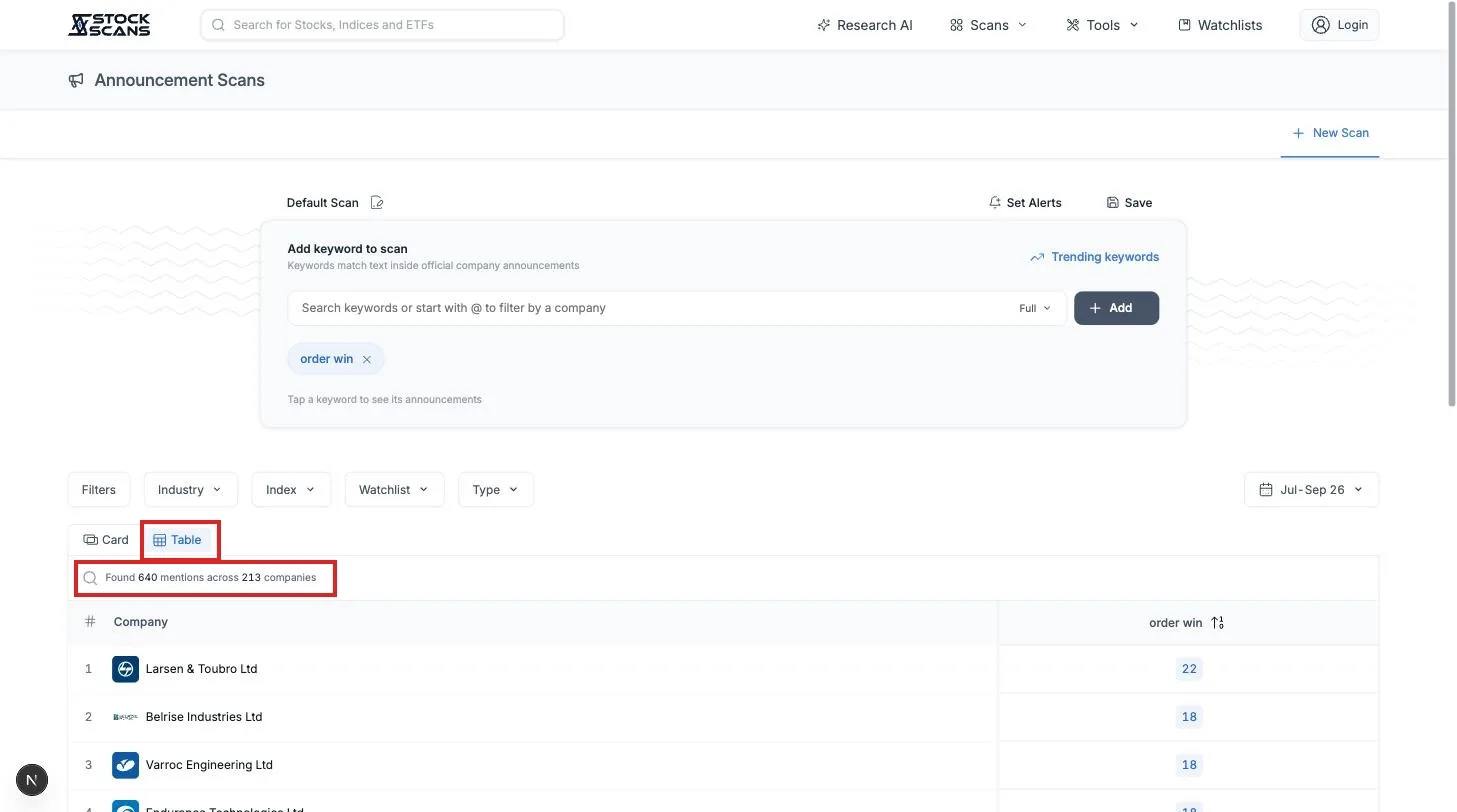Click the Filters button
Image resolution: width=1457 pixels, height=812 pixels.
click(x=98, y=490)
